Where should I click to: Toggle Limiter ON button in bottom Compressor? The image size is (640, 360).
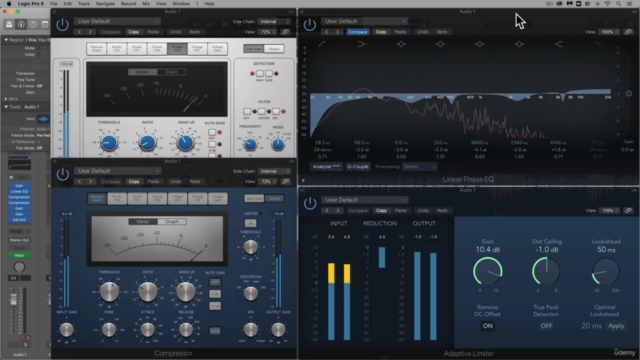250,223
